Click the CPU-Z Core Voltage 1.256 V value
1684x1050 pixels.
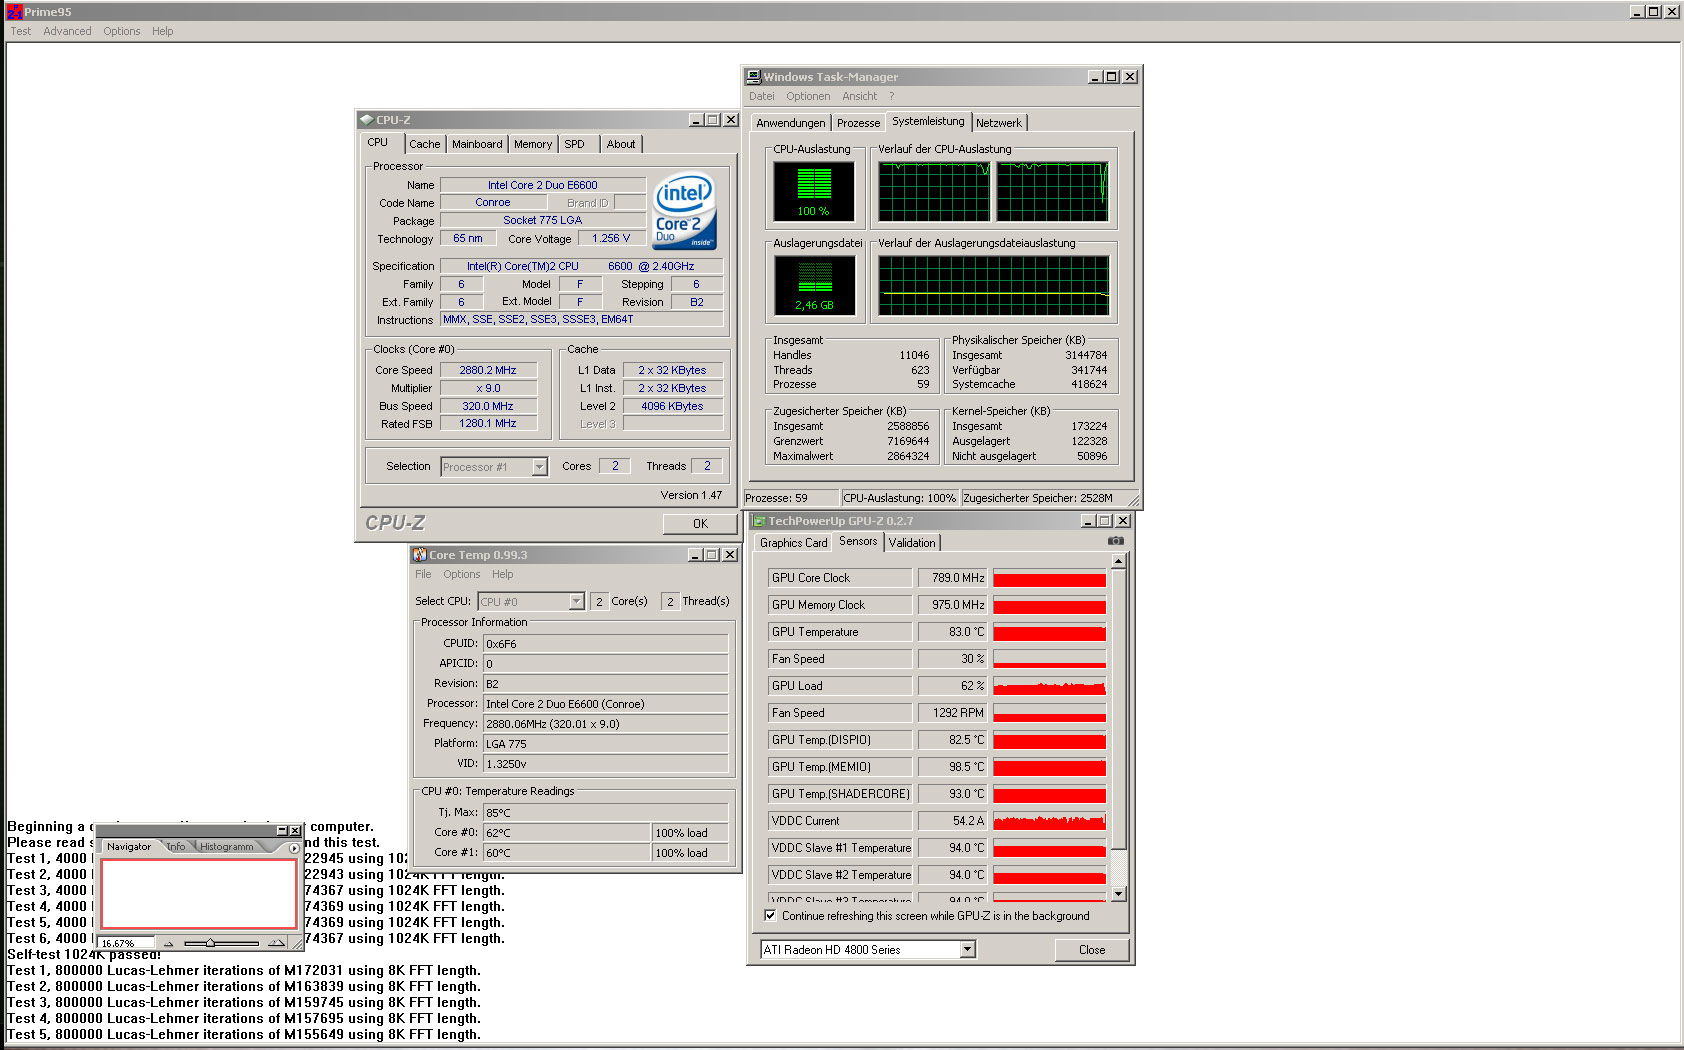click(611, 239)
